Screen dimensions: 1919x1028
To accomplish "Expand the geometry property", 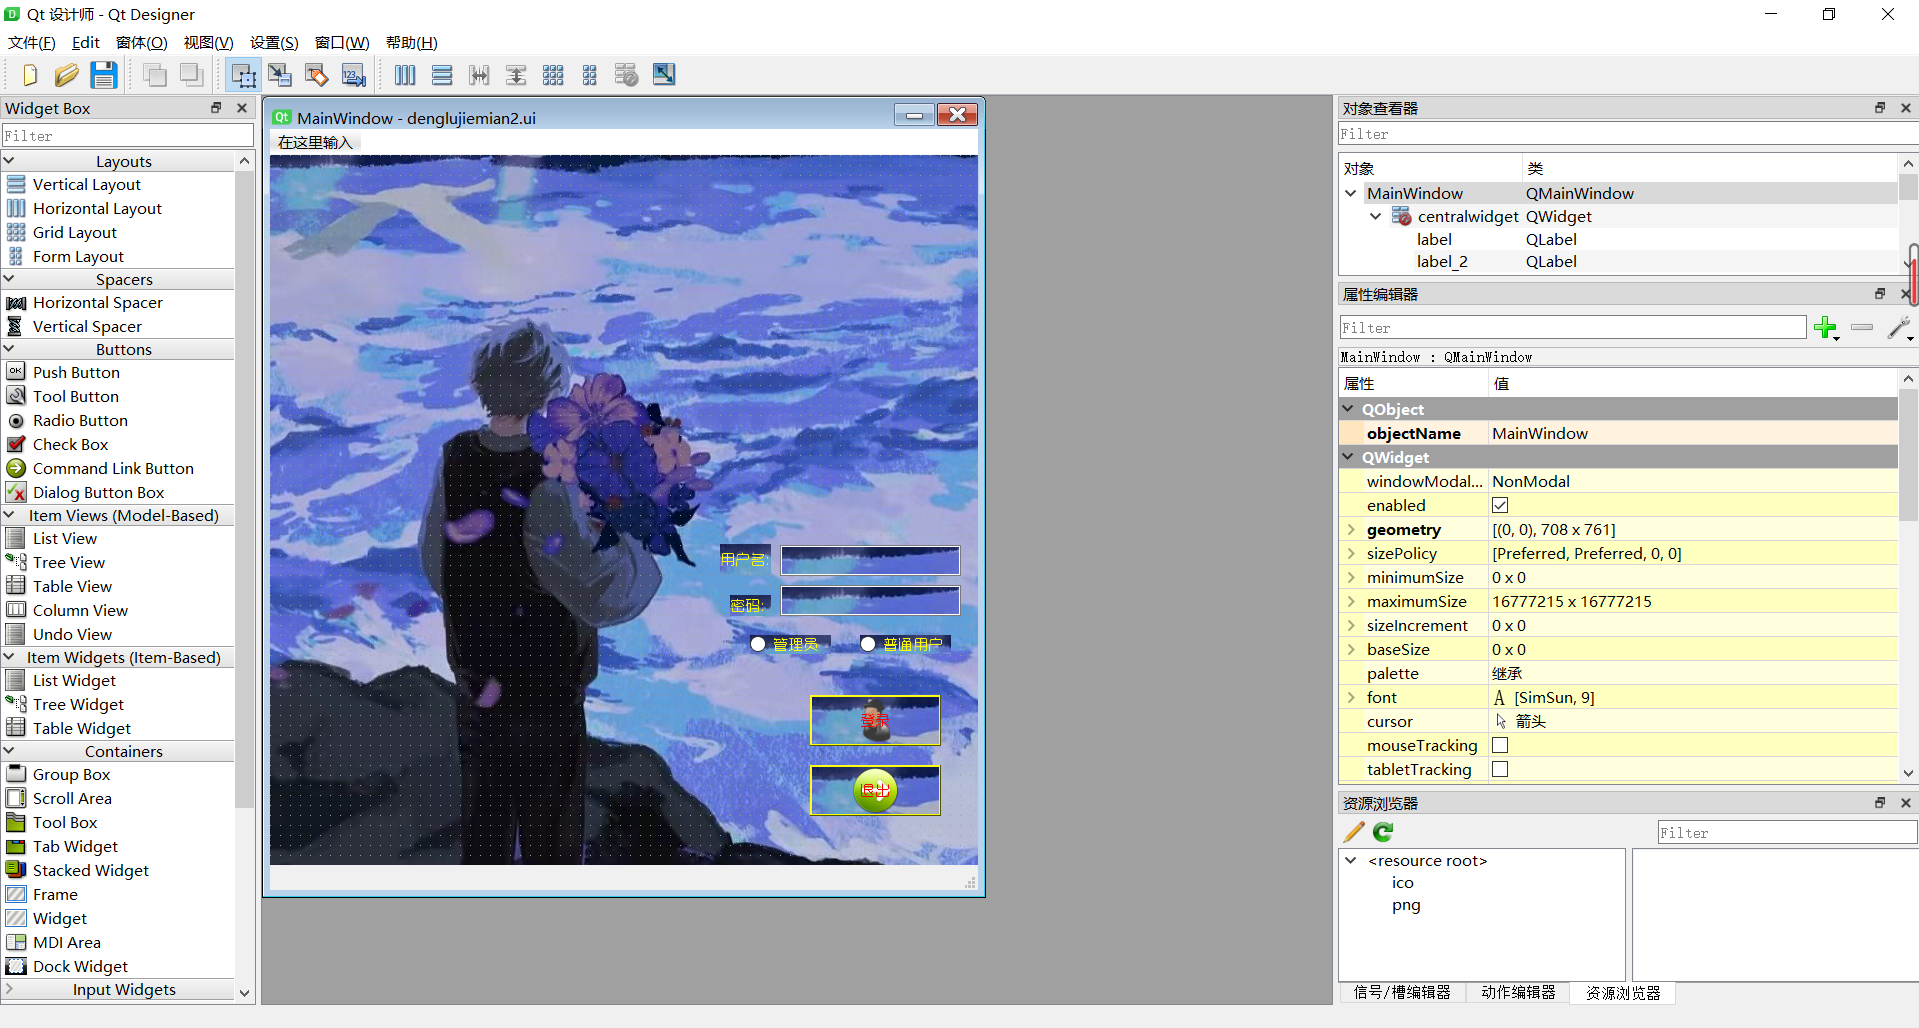I will click(x=1351, y=529).
